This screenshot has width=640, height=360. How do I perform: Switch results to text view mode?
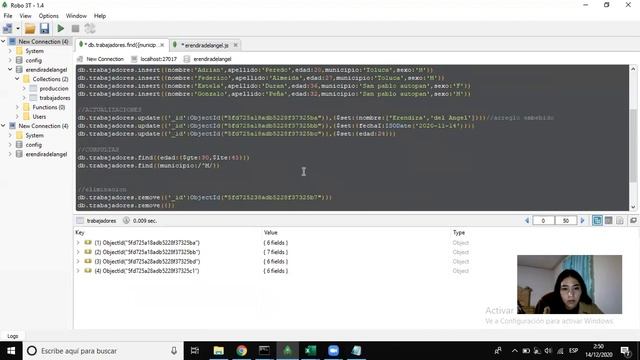(620, 220)
